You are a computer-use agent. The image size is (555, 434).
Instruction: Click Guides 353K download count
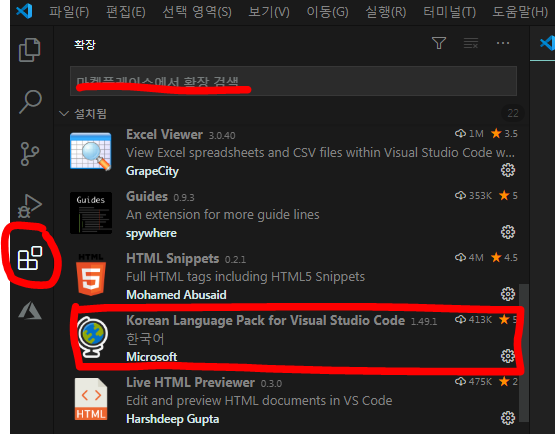(x=474, y=195)
